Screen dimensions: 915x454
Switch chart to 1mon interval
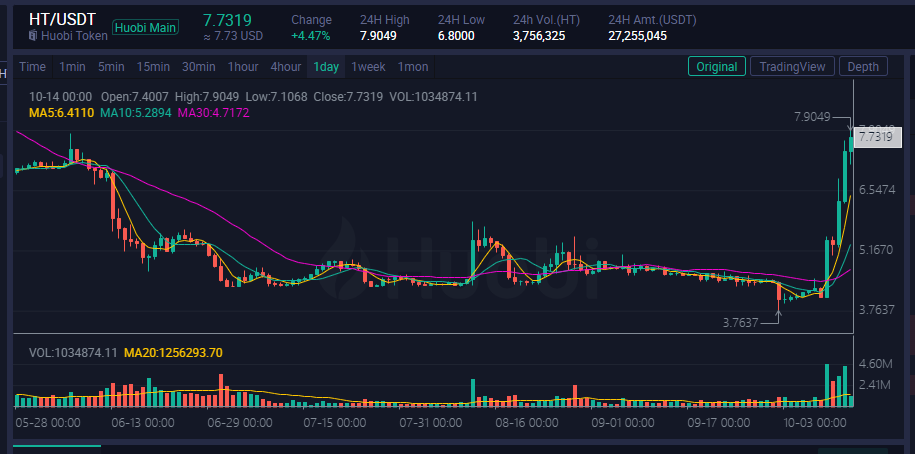(413, 67)
